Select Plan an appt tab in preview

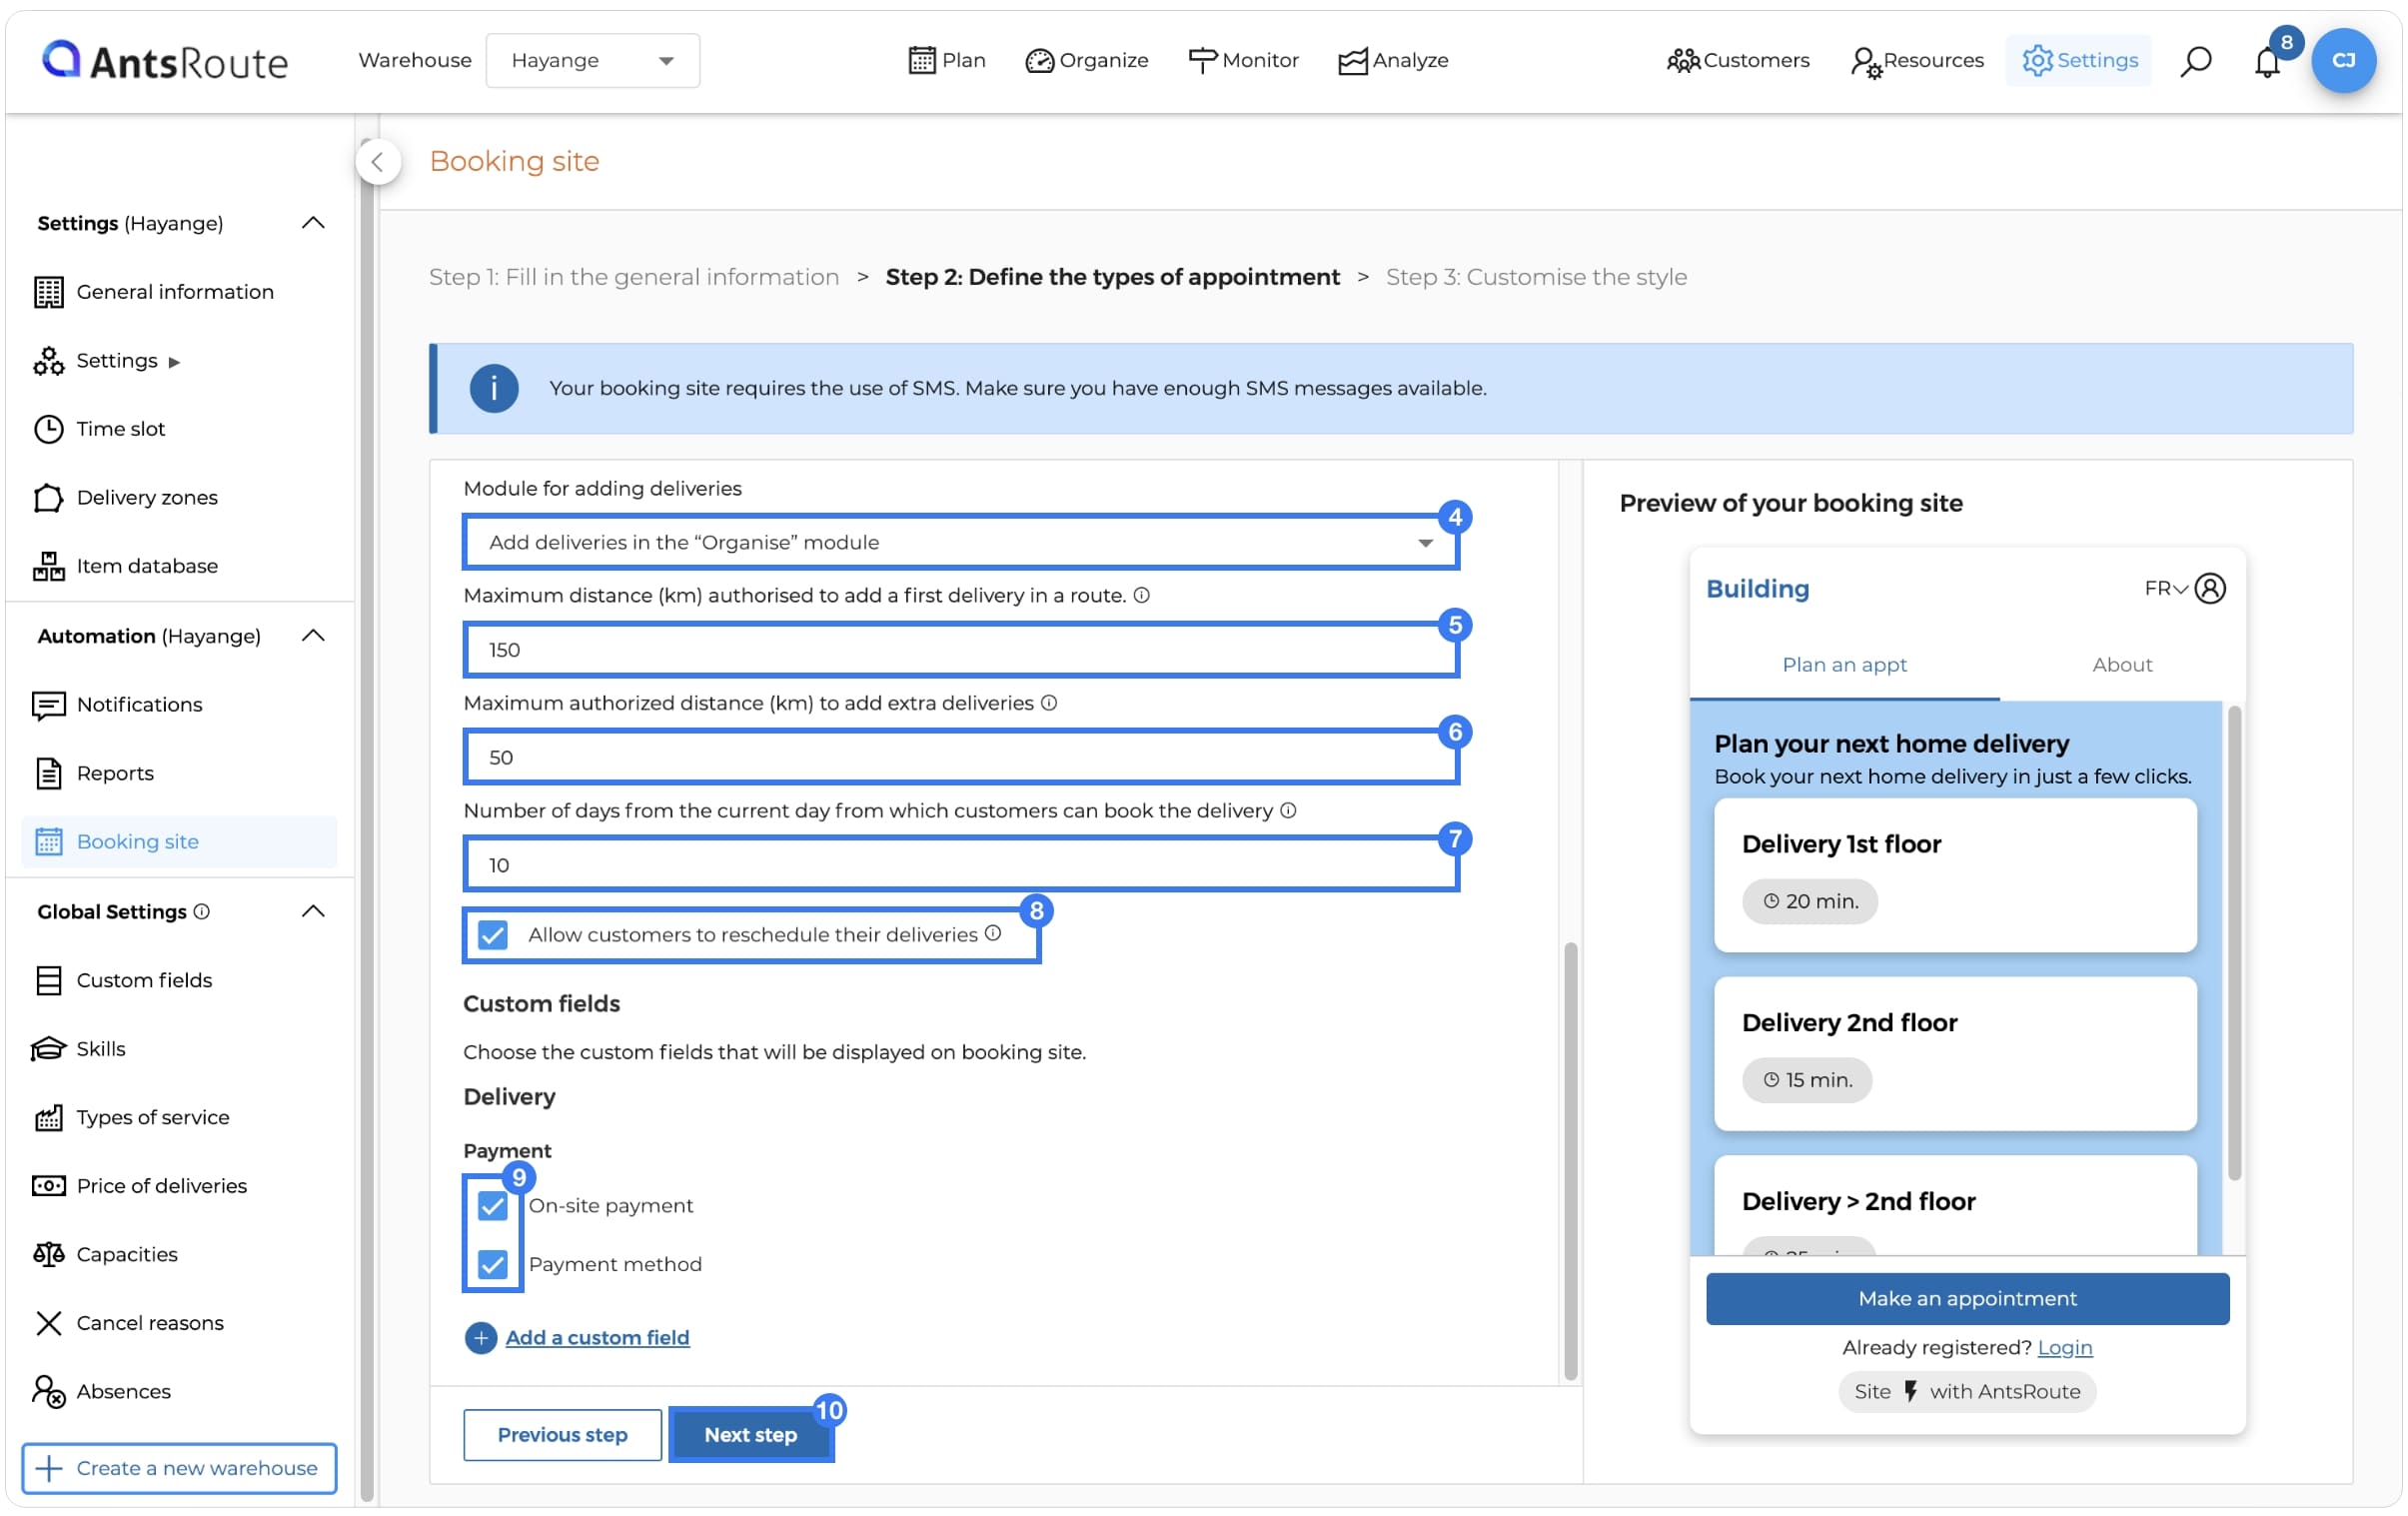pyautogui.click(x=1844, y=665)
